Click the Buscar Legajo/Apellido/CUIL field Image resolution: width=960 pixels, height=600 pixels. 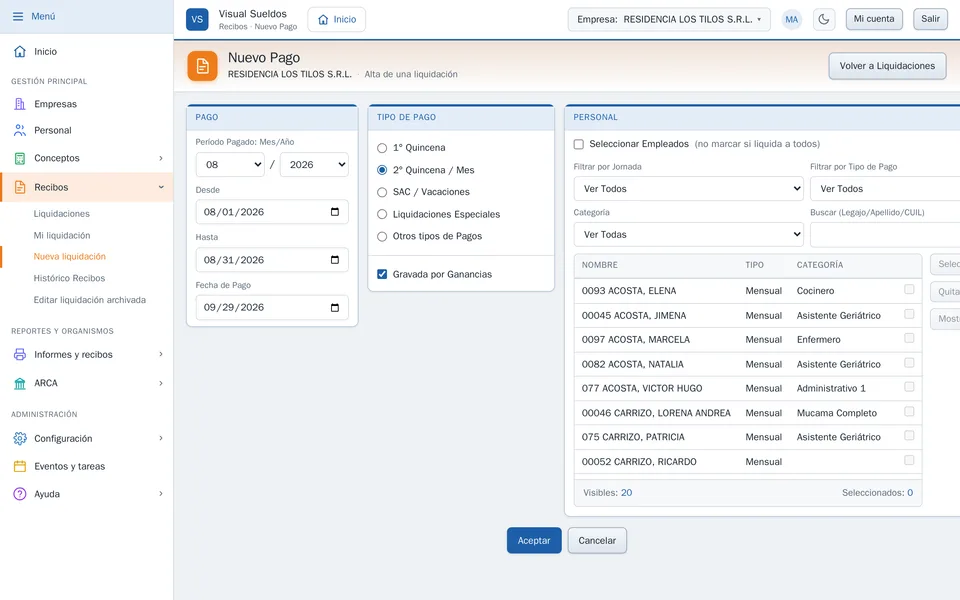tap(885, 234)
